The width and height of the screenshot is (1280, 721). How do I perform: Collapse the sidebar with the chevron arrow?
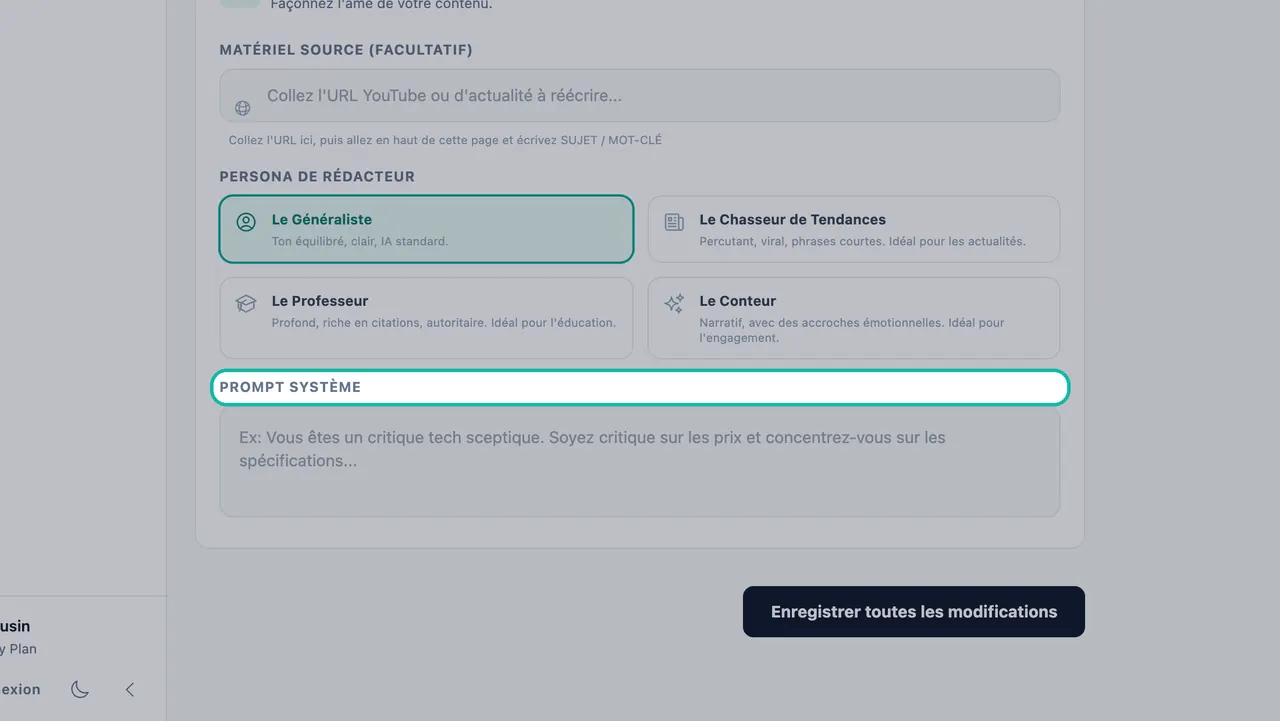129,689
